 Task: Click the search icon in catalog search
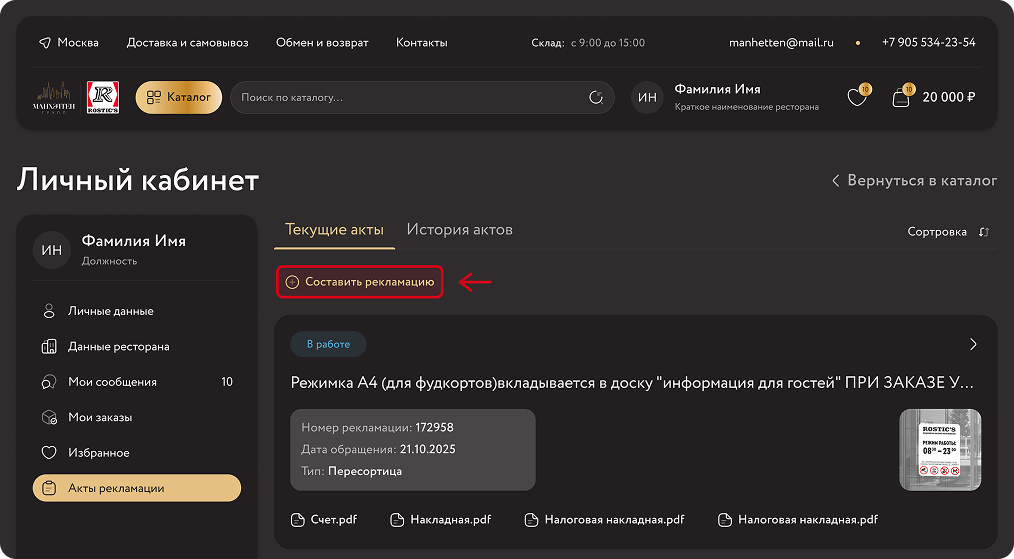click(x=596, y=97)
